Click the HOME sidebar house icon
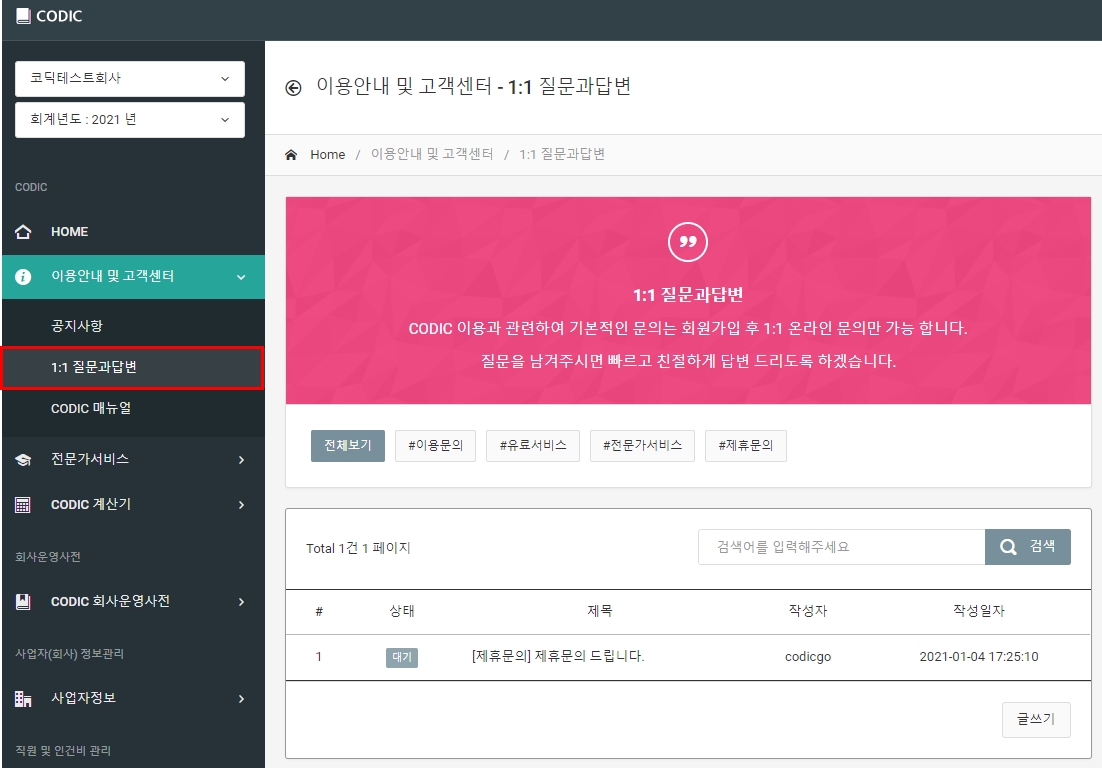This screenshot has width=1102, height=768. click(23, 232)
